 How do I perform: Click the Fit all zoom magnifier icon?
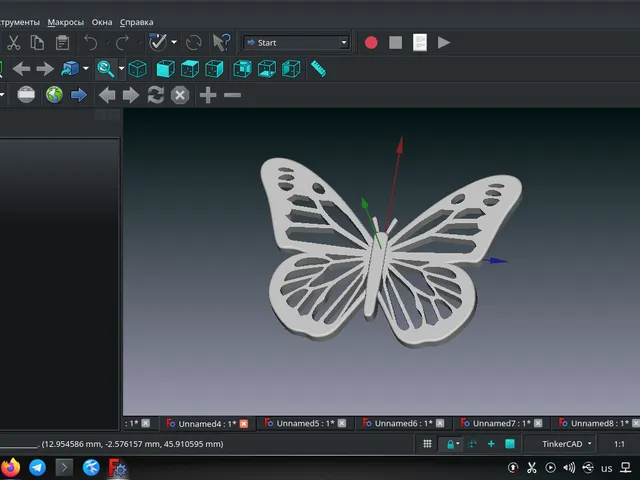106,69
